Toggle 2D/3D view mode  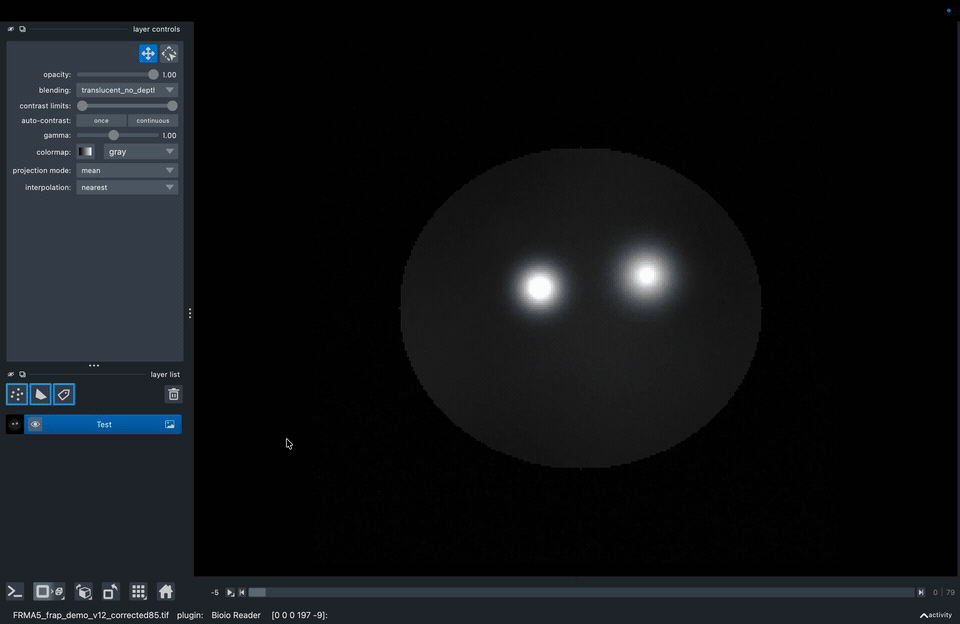49,592
